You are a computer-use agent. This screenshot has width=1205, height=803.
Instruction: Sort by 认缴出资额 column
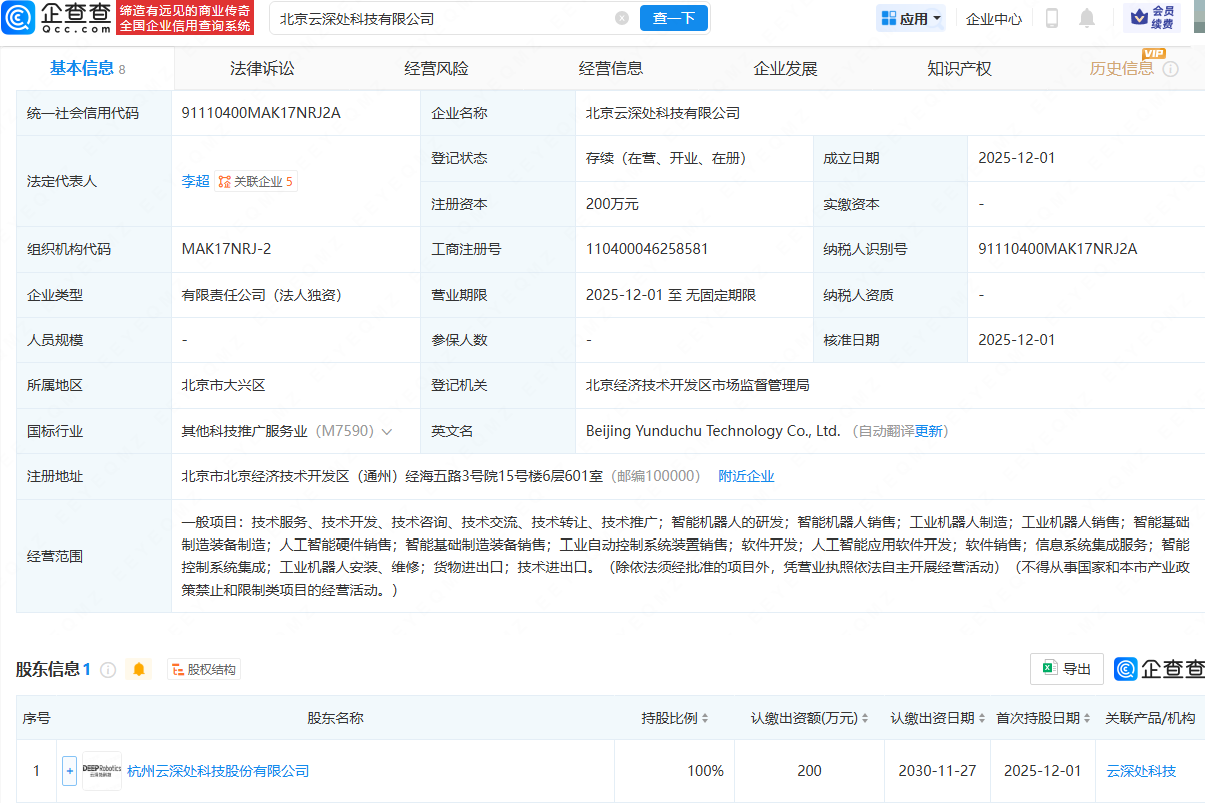(x=810, y=718)
